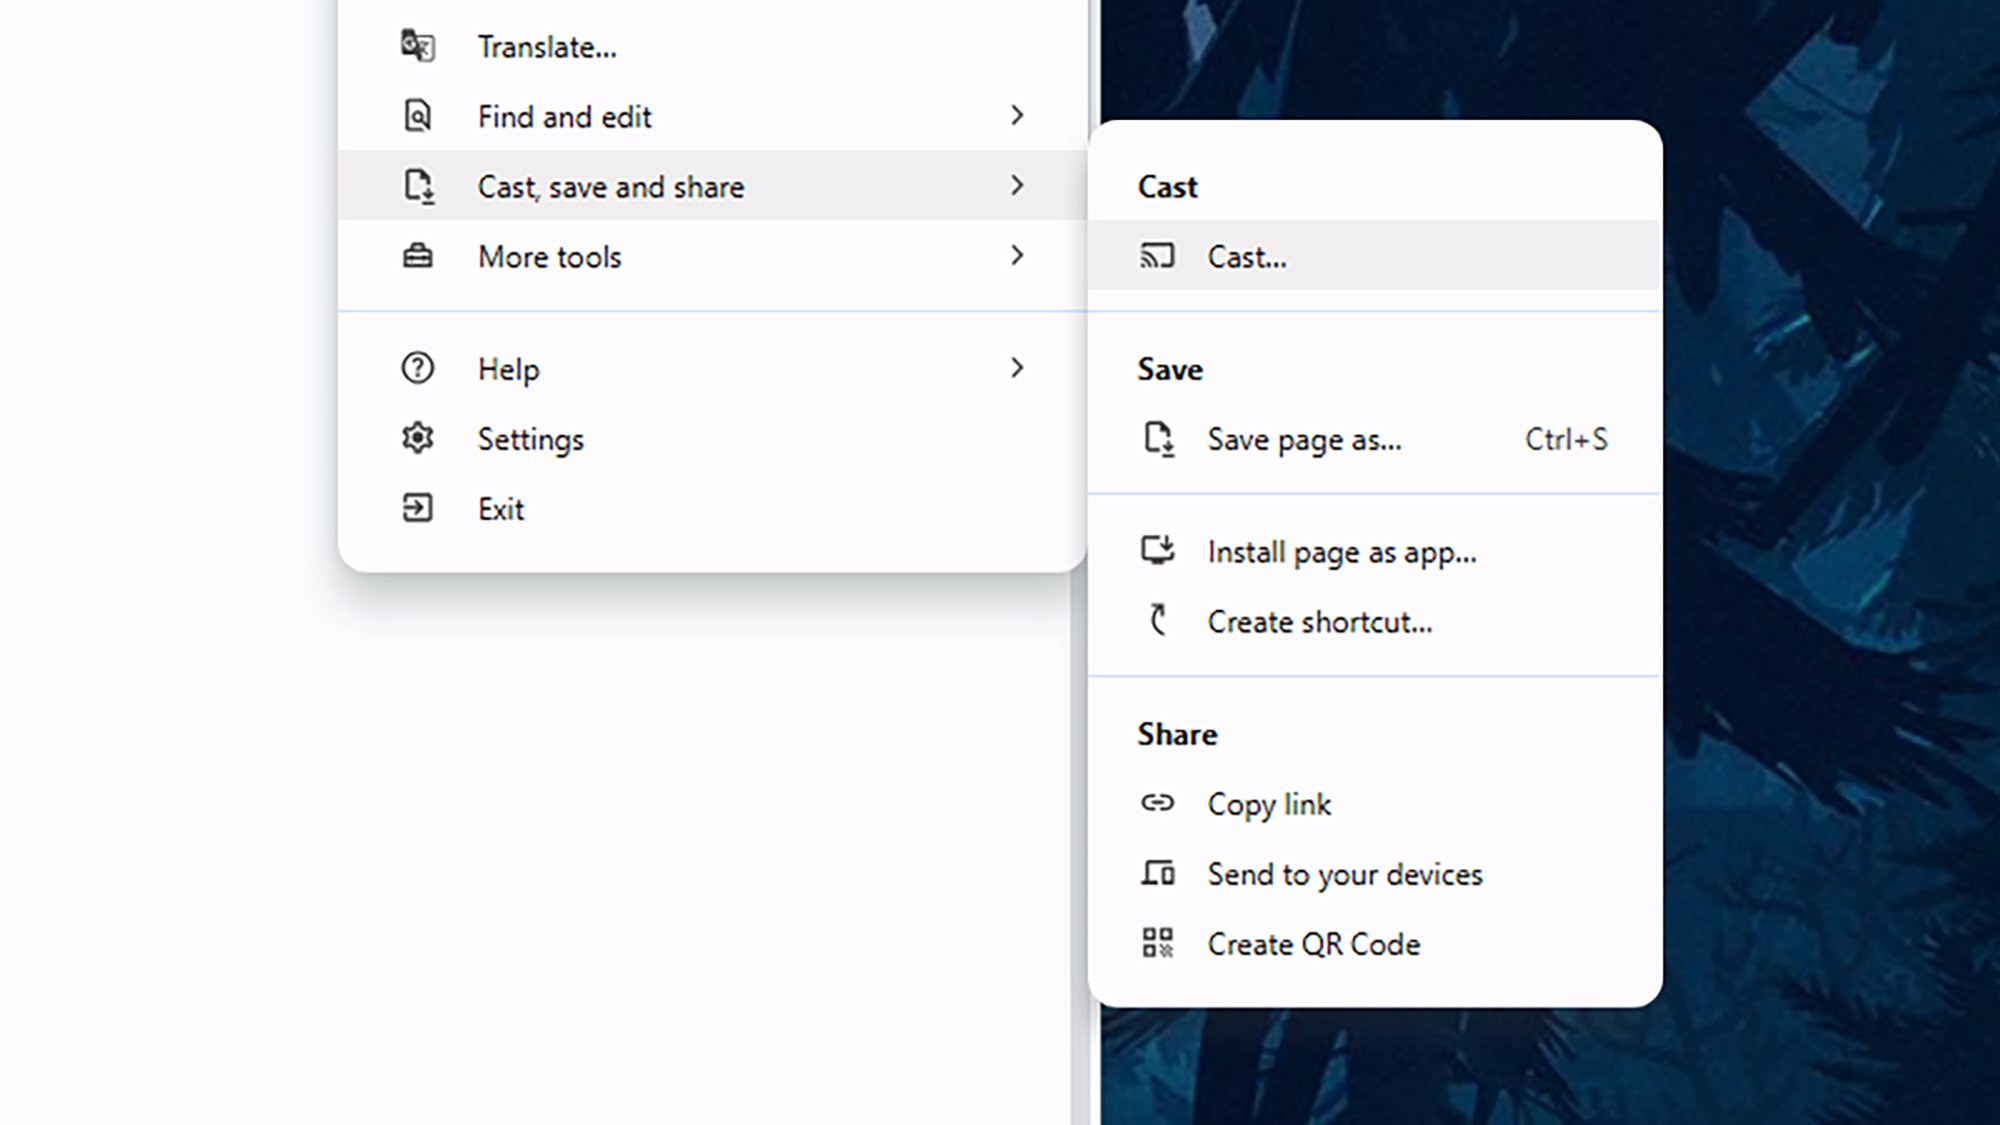Image resolution: width=2000 pixels, height=1125 pixels.
Task: Click the toolbox icon beside More tools
Action: coord(417,256)
